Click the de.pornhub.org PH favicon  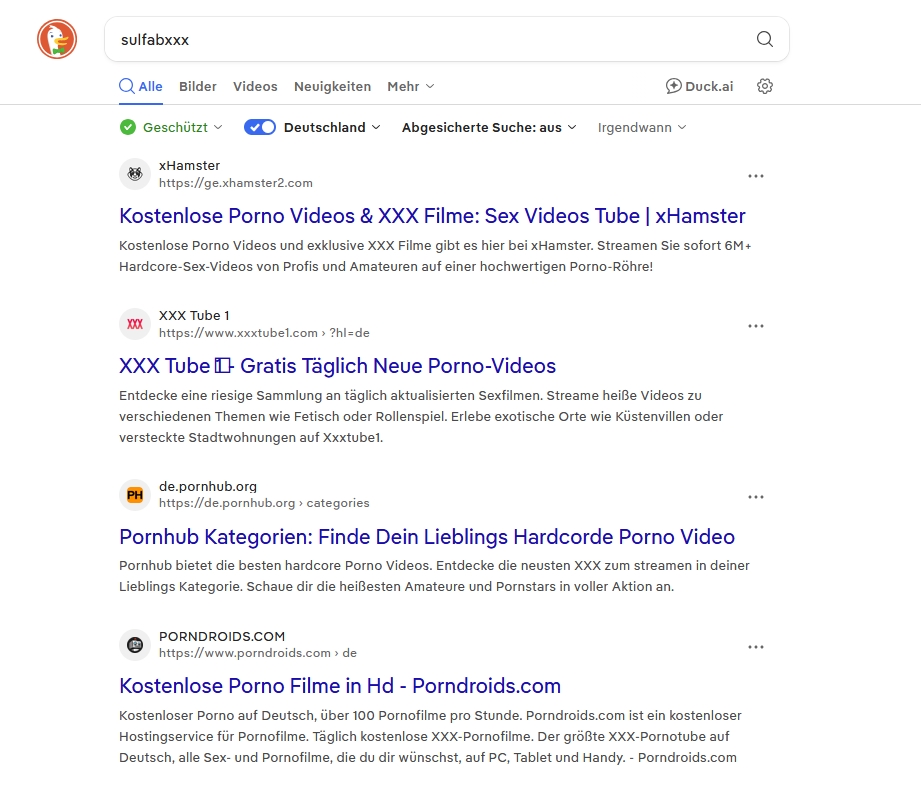pyautogui.click(x=135, y=495)
